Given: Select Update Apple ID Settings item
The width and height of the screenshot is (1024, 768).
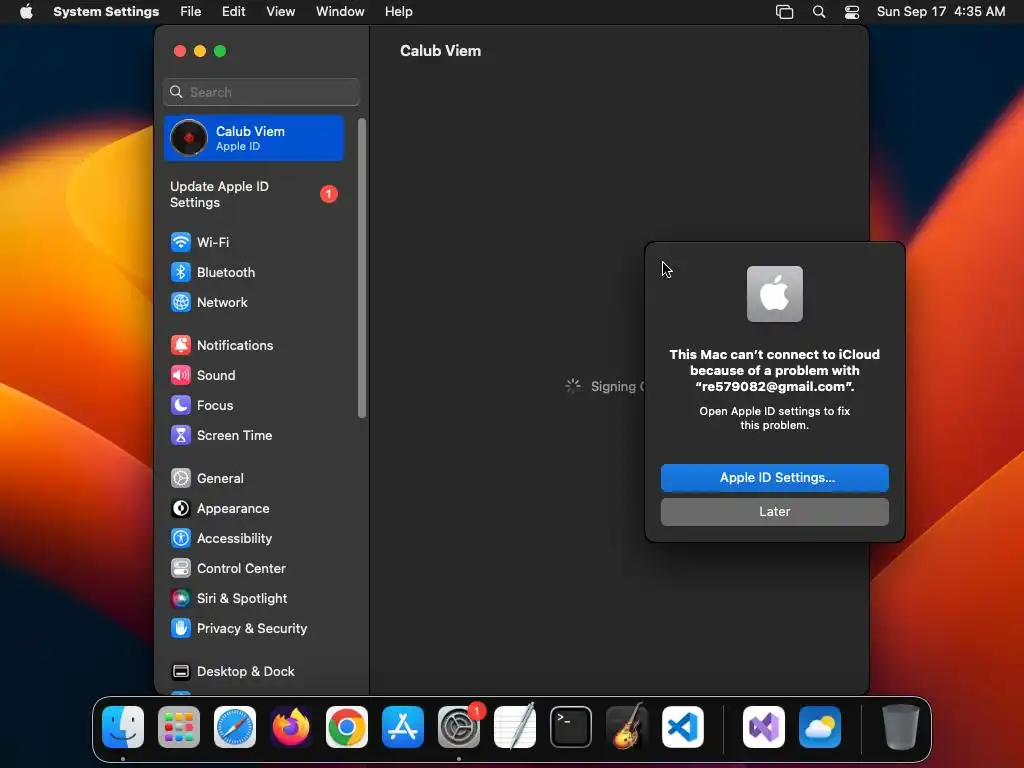Looking at the screenshot, I should tap(254, 195).
